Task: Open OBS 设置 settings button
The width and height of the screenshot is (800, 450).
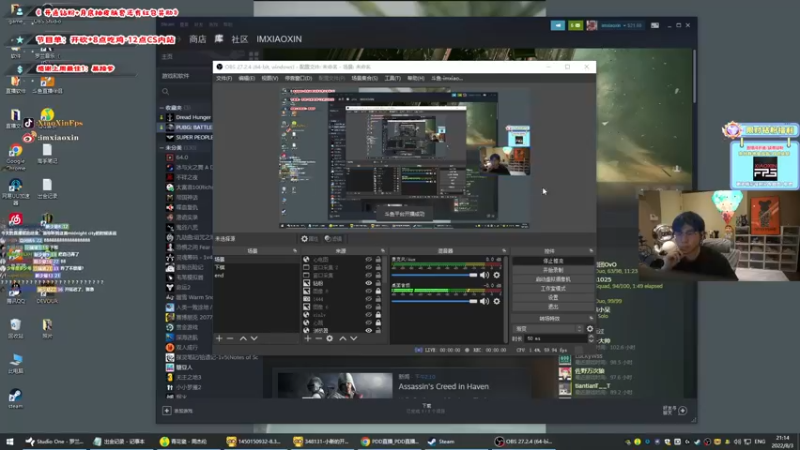Action: tap(553, 297)
